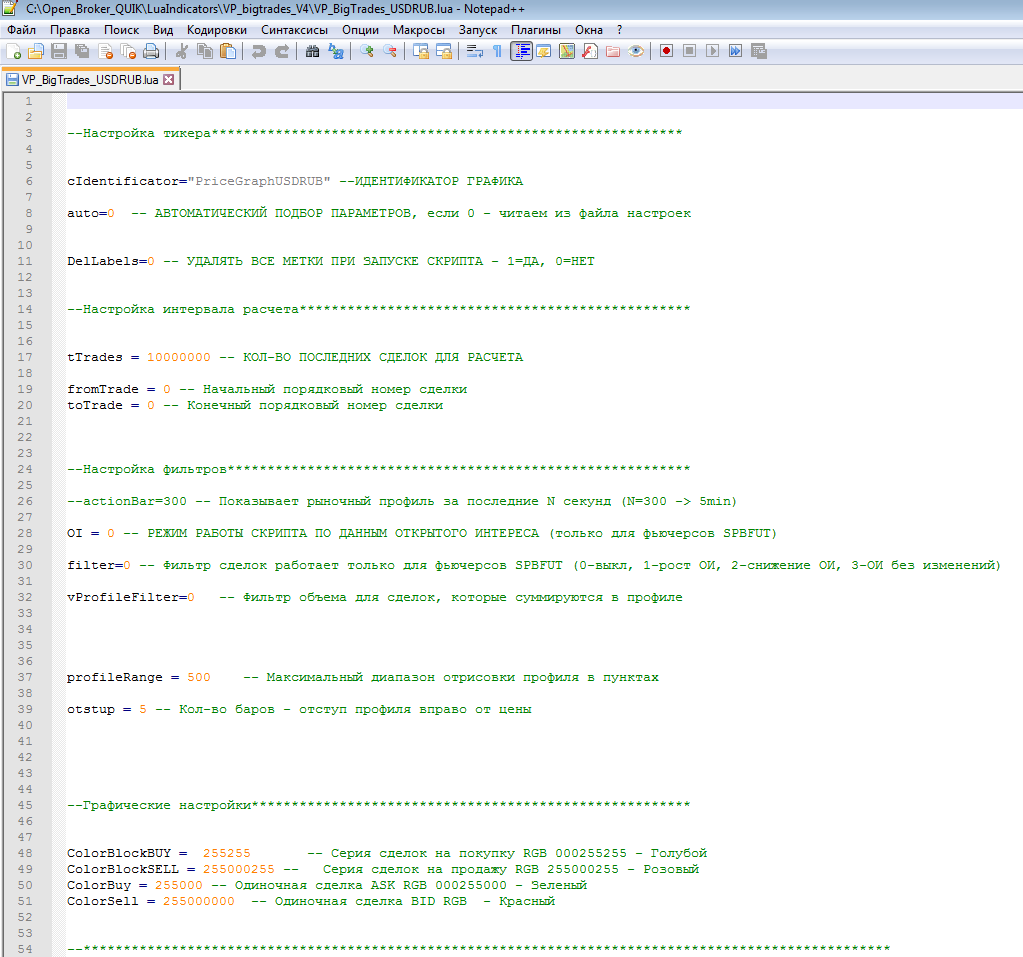Open Find with the binoculars icon
1023x957 pixels.
tap(313, 51)
